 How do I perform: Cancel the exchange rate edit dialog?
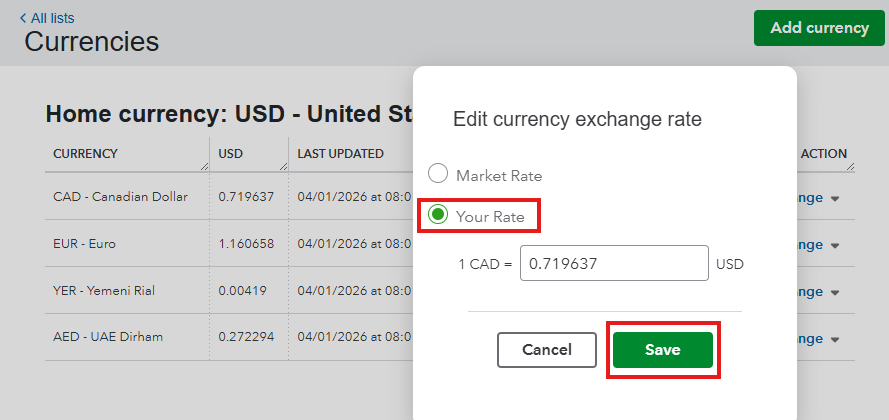pyautogui.click(x=547, y=350)
